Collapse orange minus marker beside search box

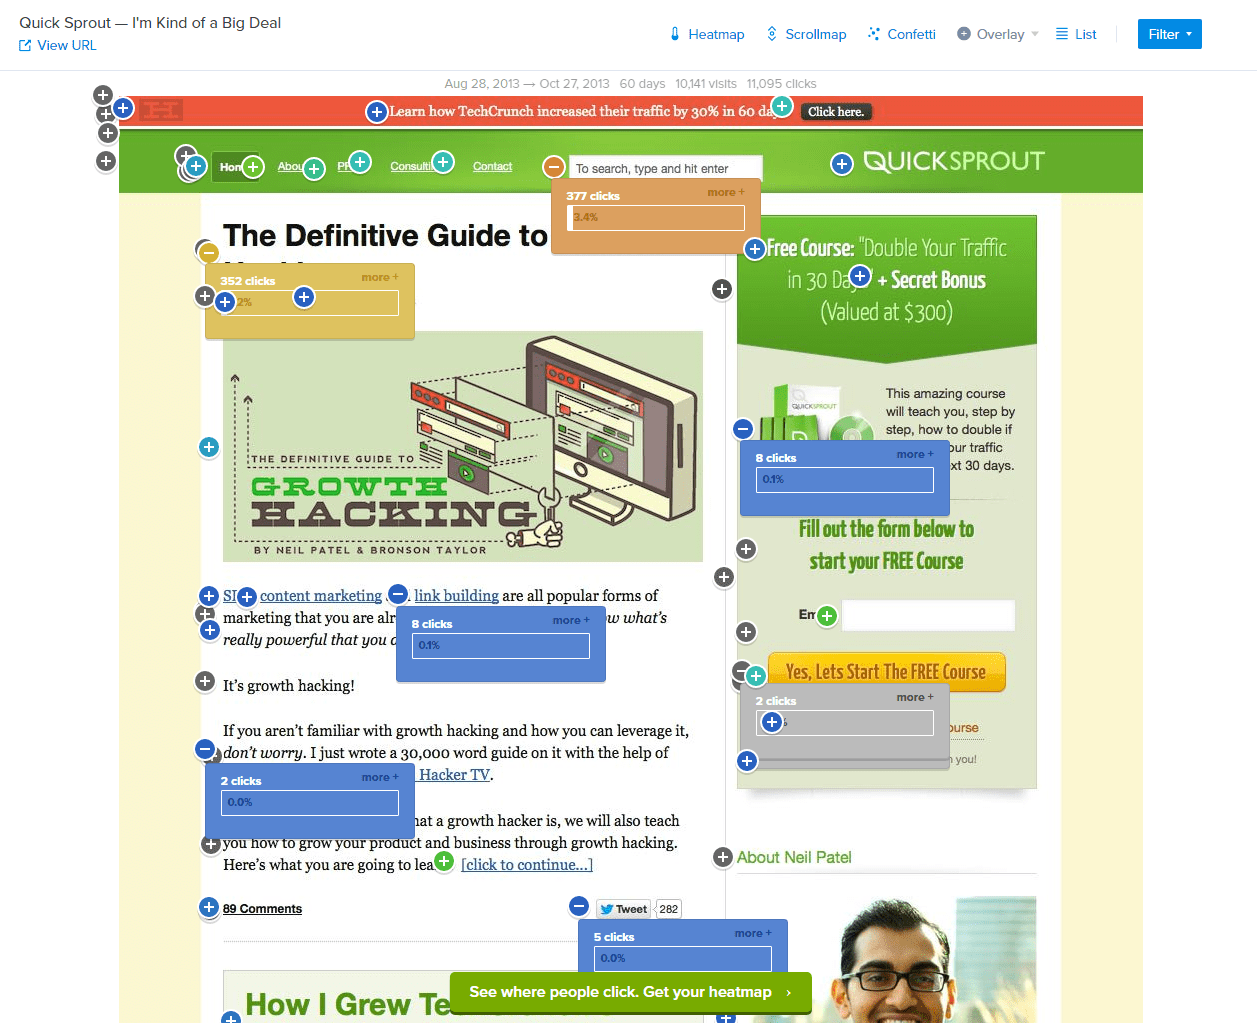(554, 167)
